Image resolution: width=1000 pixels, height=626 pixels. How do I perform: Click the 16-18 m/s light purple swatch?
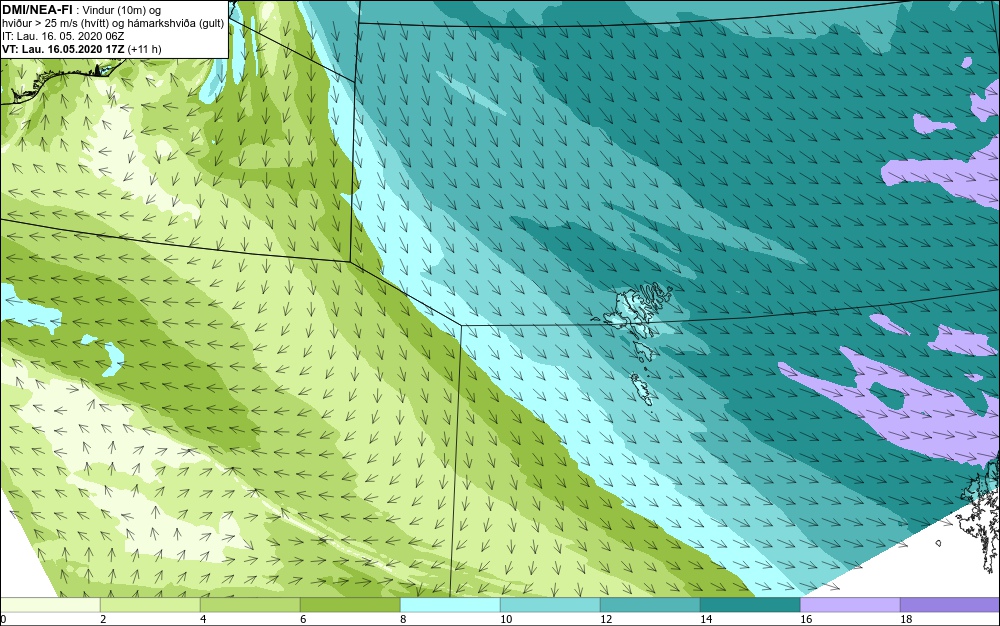pos(850,604)
